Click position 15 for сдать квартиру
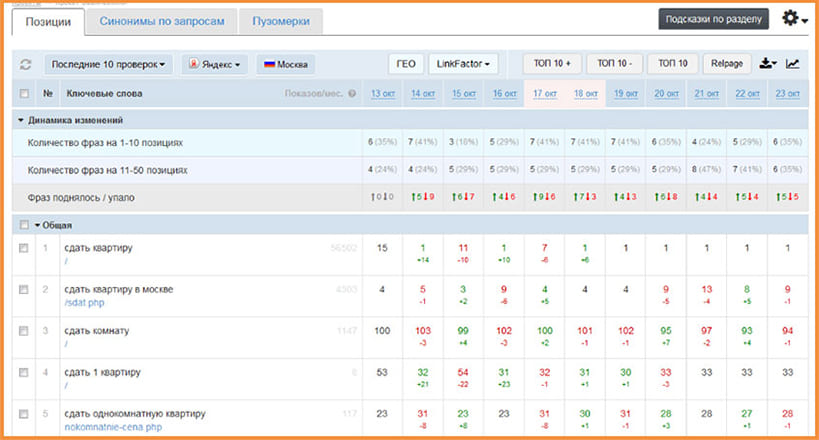This screenshot has width=819, height=440. pyautogui.click(x=382, y=248)
